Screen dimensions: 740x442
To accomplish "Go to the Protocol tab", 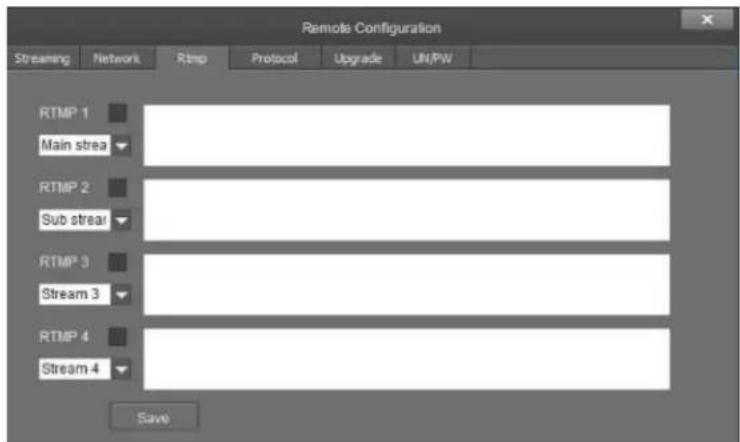I will [x=275, y=58].
